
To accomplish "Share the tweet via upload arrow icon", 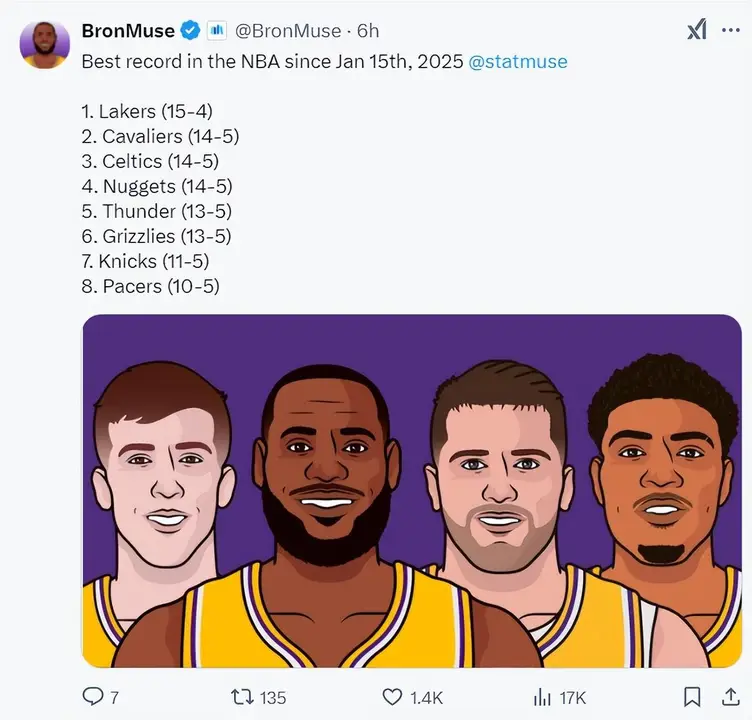I will coord(730,696).
